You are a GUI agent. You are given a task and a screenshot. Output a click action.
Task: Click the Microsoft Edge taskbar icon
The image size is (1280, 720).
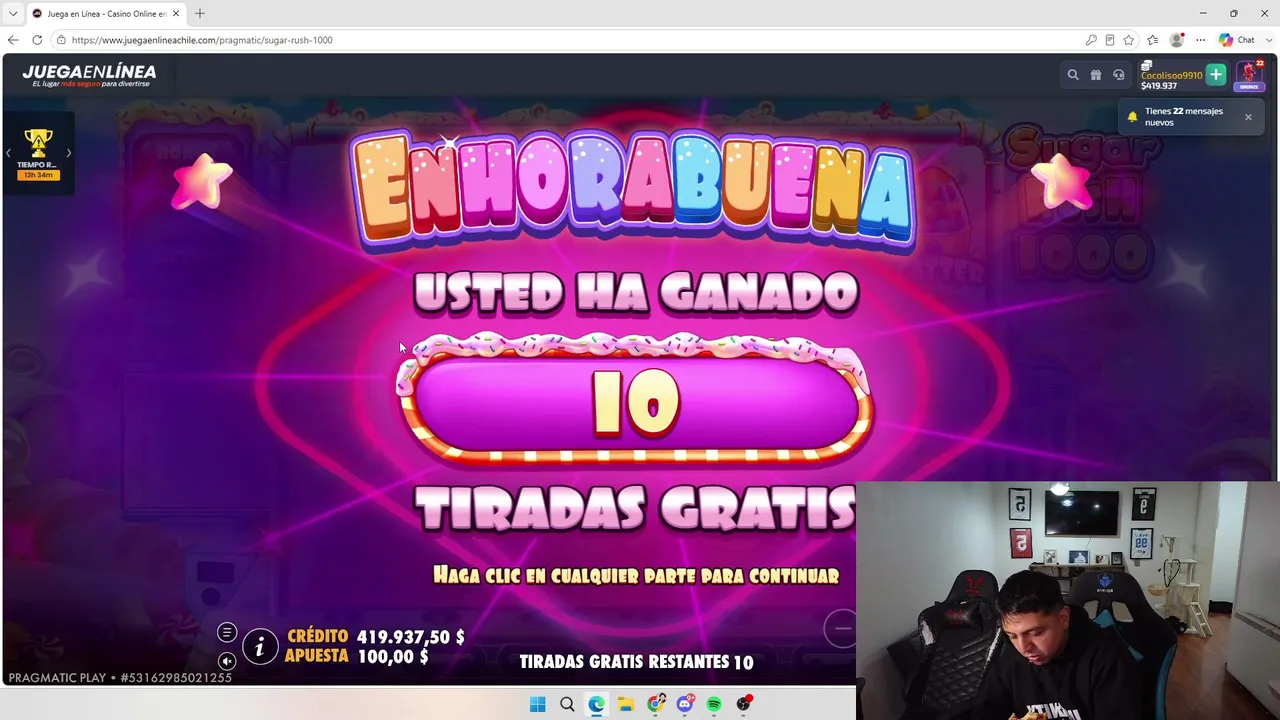click(597, 704)
